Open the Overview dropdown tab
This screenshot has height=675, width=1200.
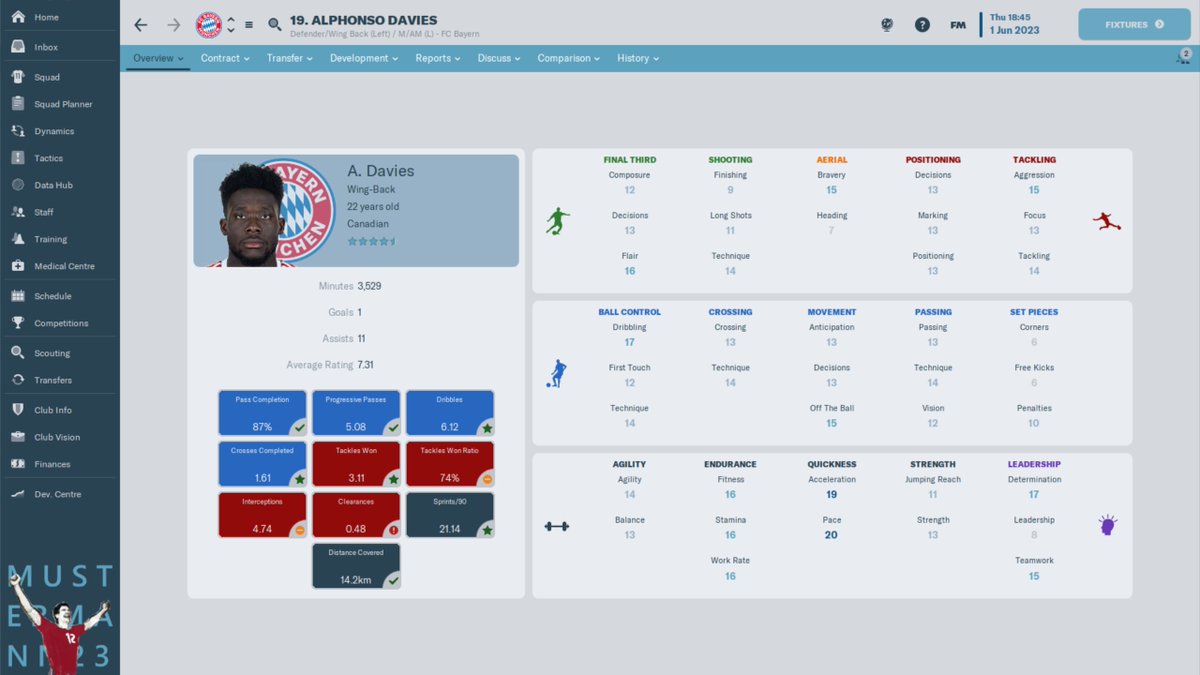(x=158, y=58)
